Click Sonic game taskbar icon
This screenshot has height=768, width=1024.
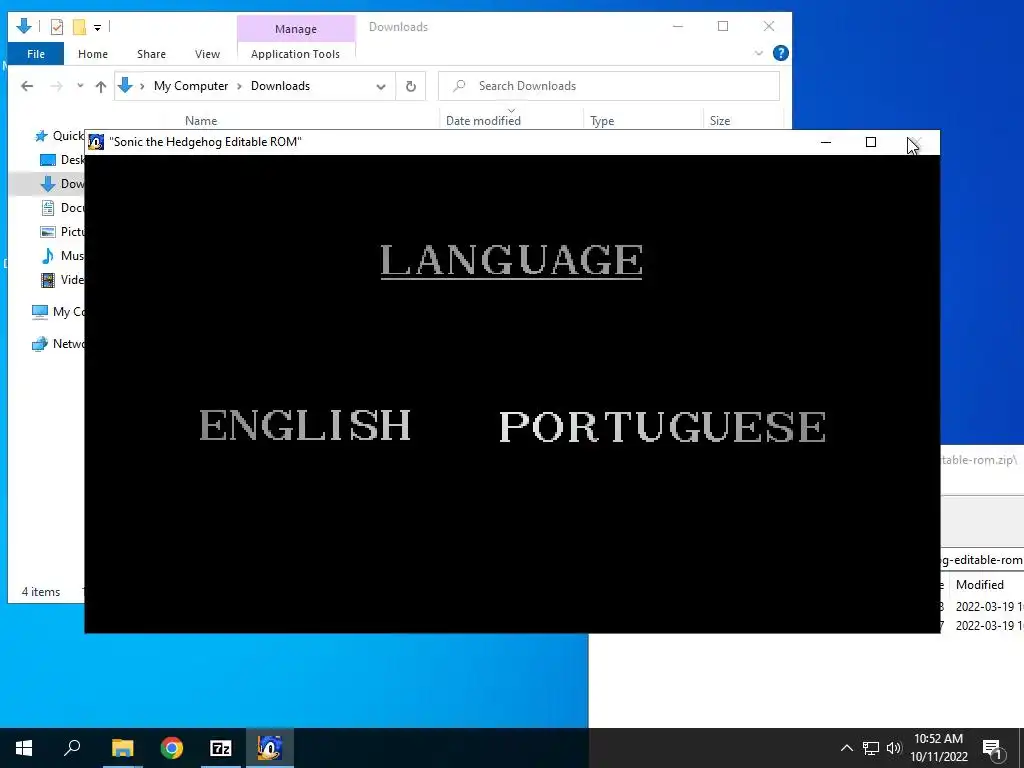pyautogui.click(x=270, y=748)
